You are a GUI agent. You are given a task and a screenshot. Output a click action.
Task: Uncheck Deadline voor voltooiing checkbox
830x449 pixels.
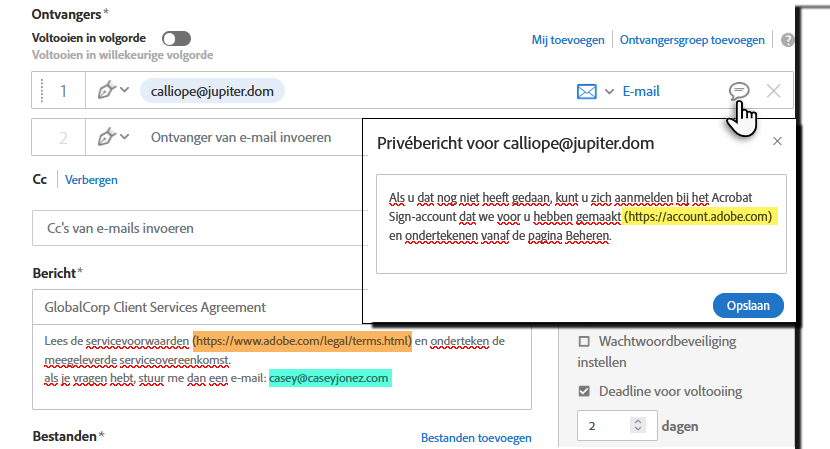click(x=584, y=391)
